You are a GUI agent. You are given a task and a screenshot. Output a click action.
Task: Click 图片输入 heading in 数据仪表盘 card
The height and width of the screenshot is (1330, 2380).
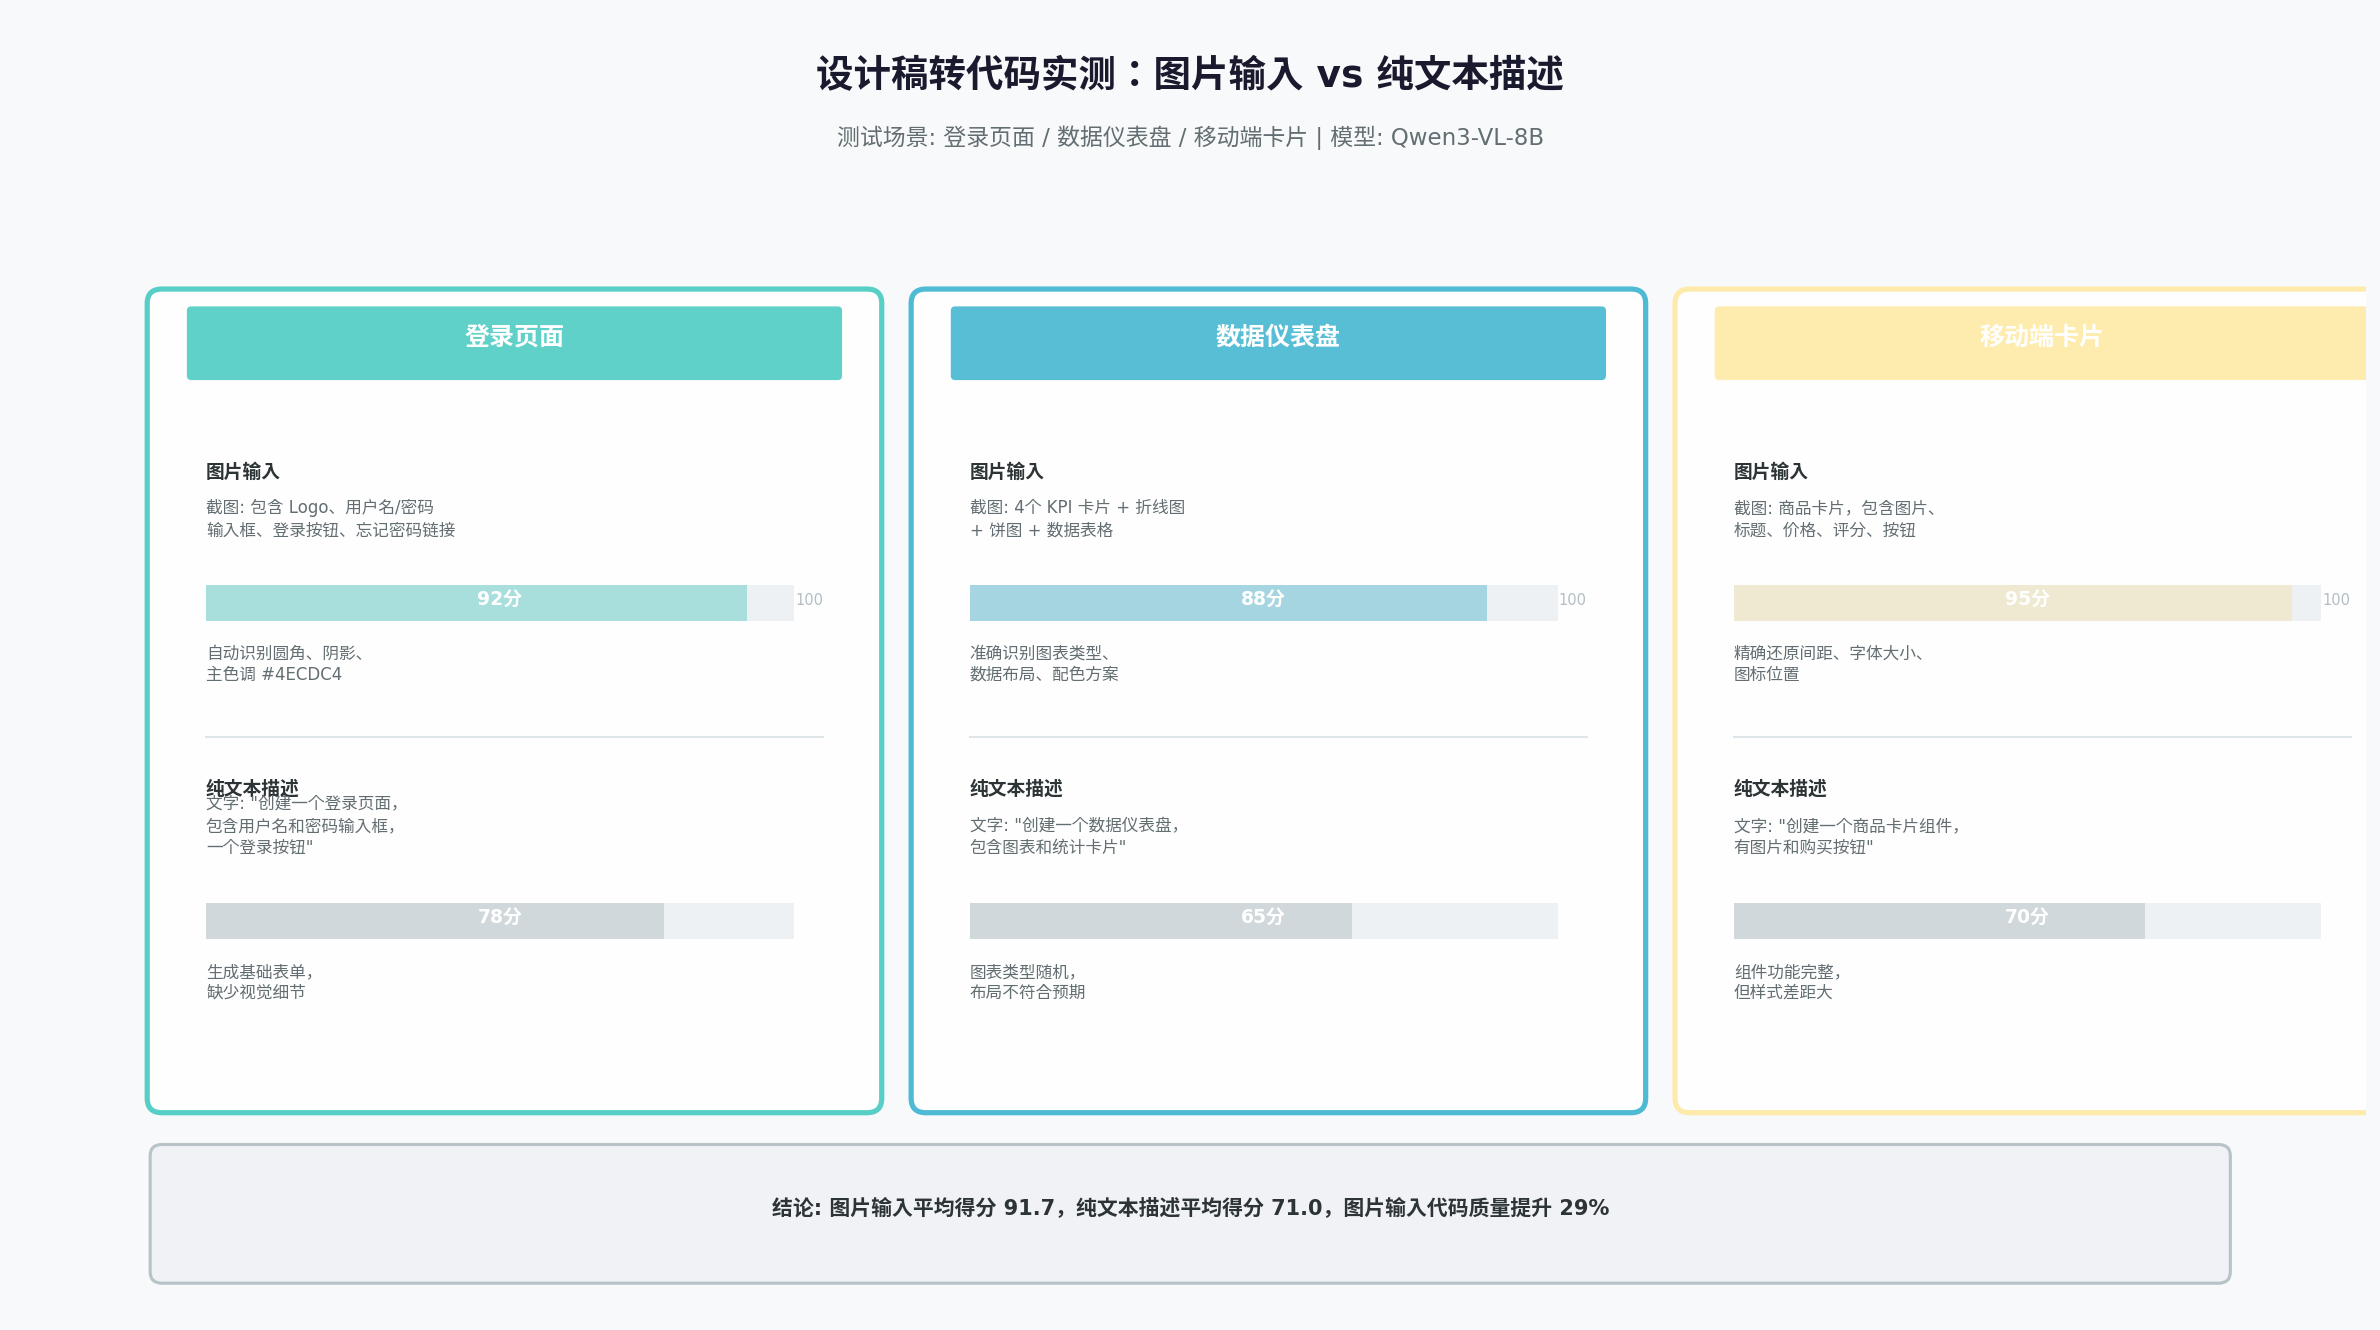[1007, 471]
